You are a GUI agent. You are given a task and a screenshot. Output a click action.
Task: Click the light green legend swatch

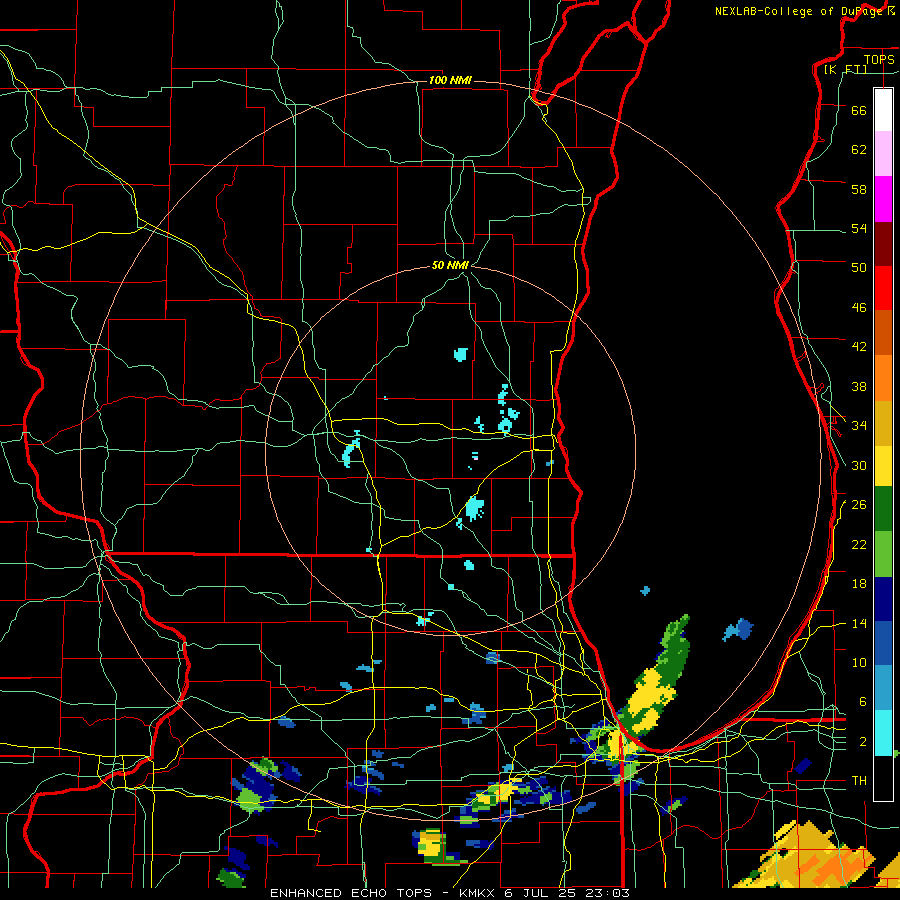click(883, 554)
